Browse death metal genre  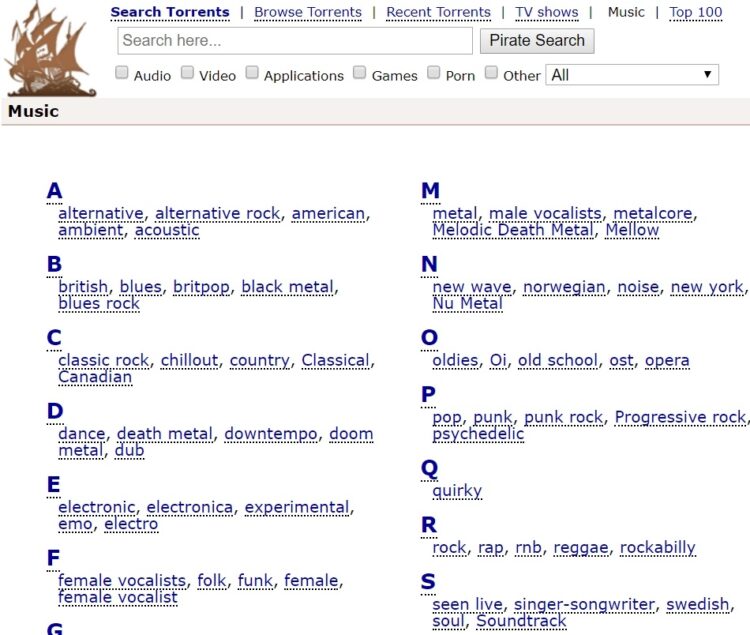tap(165, 434)
